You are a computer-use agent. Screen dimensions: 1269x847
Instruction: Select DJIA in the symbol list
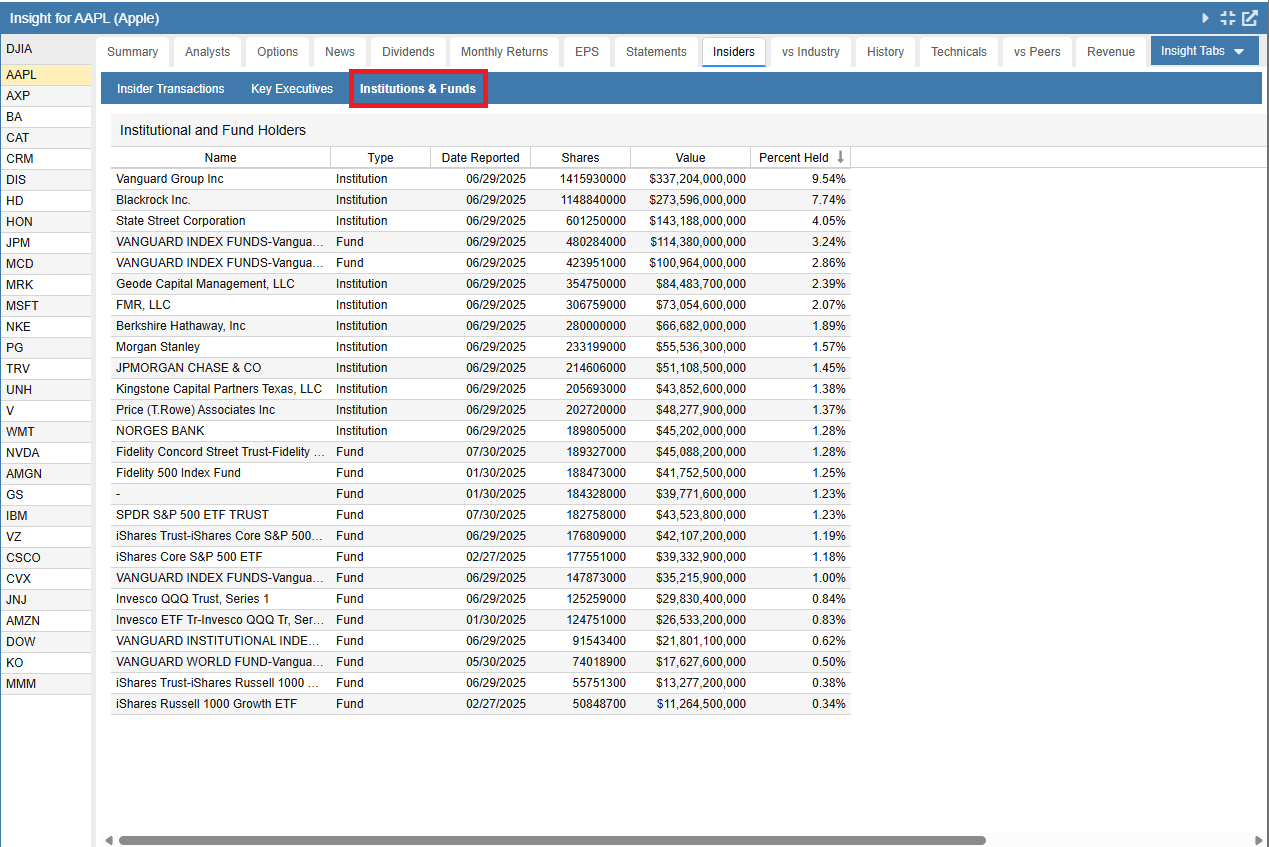point(46,49)
